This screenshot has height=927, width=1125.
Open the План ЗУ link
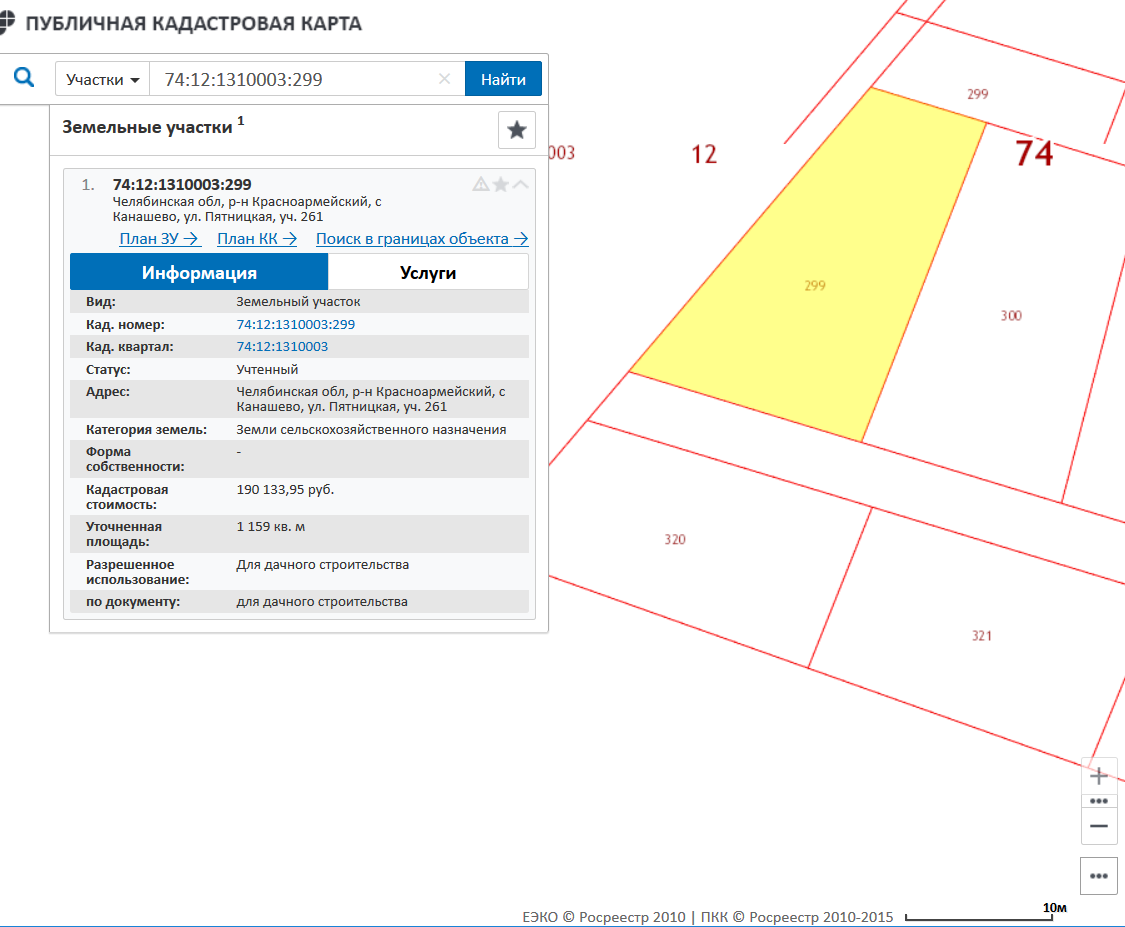160,239
